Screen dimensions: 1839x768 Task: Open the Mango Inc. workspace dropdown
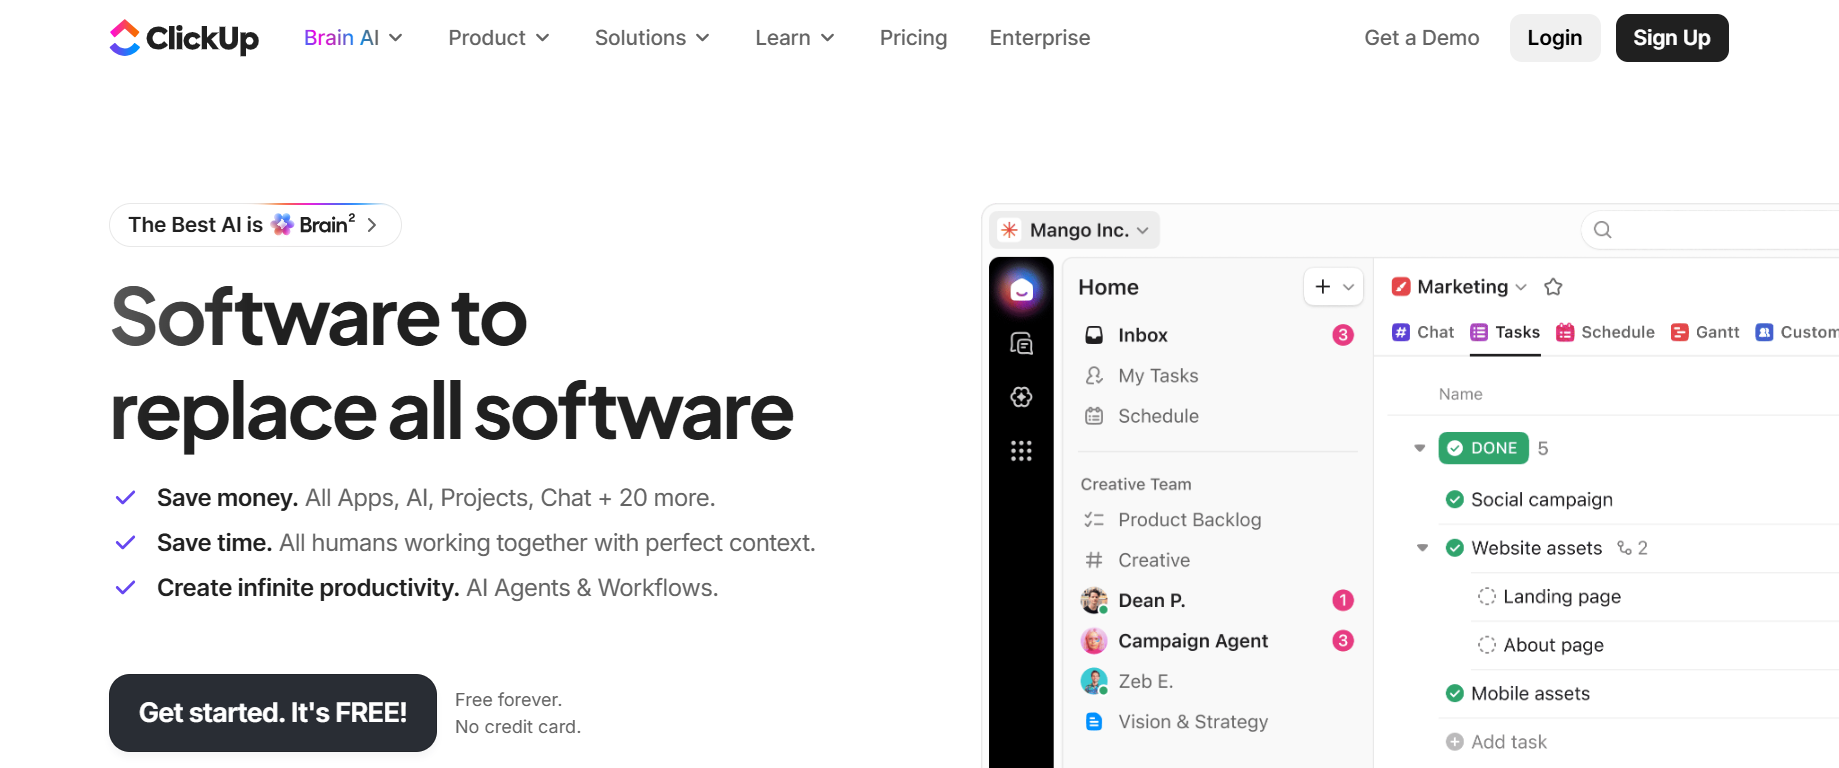pyautogui.click(x=1075, y=230)
